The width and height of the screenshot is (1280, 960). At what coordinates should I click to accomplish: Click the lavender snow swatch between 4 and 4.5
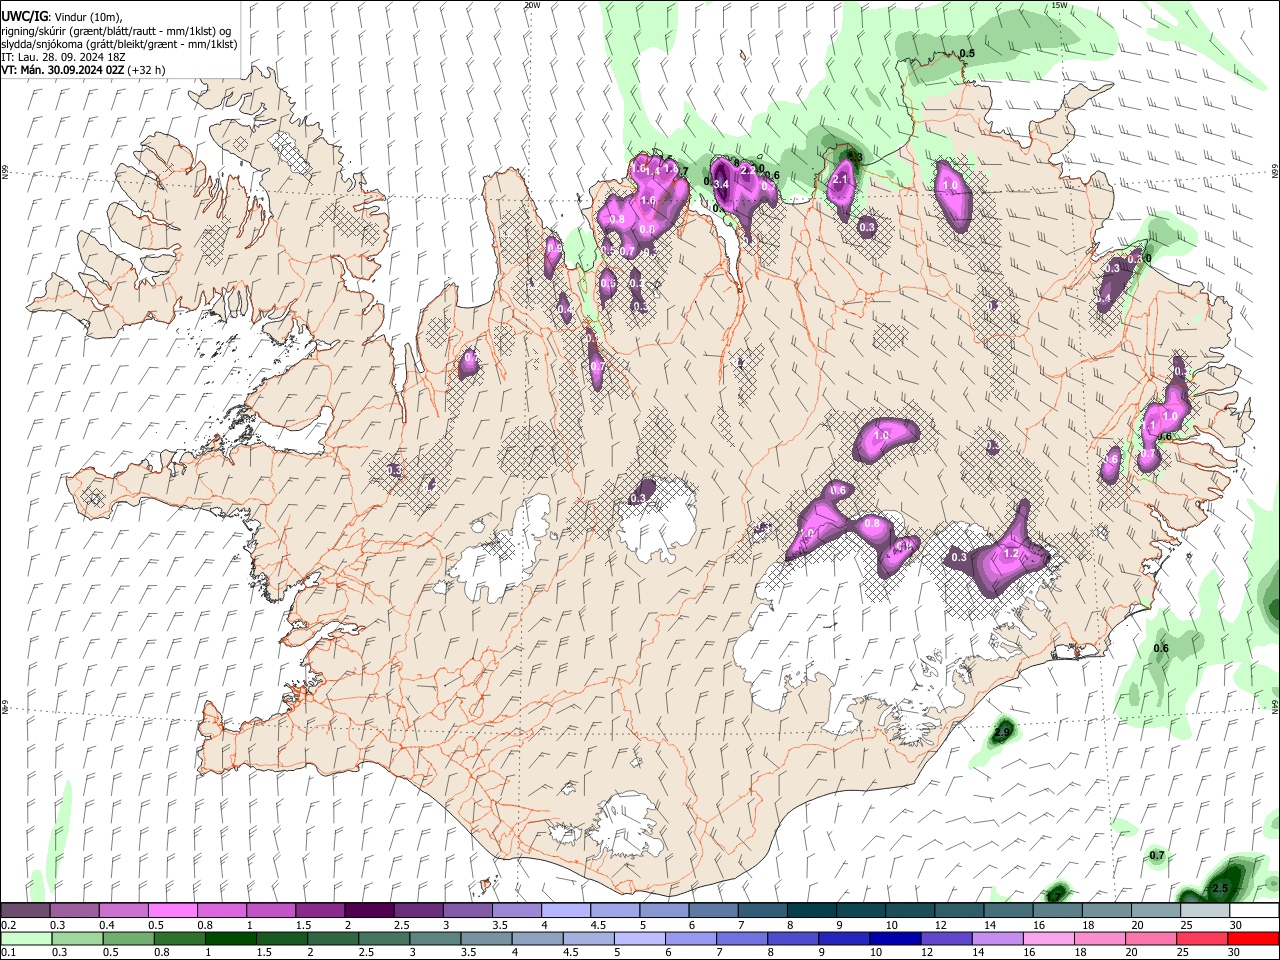click(566, 910)
